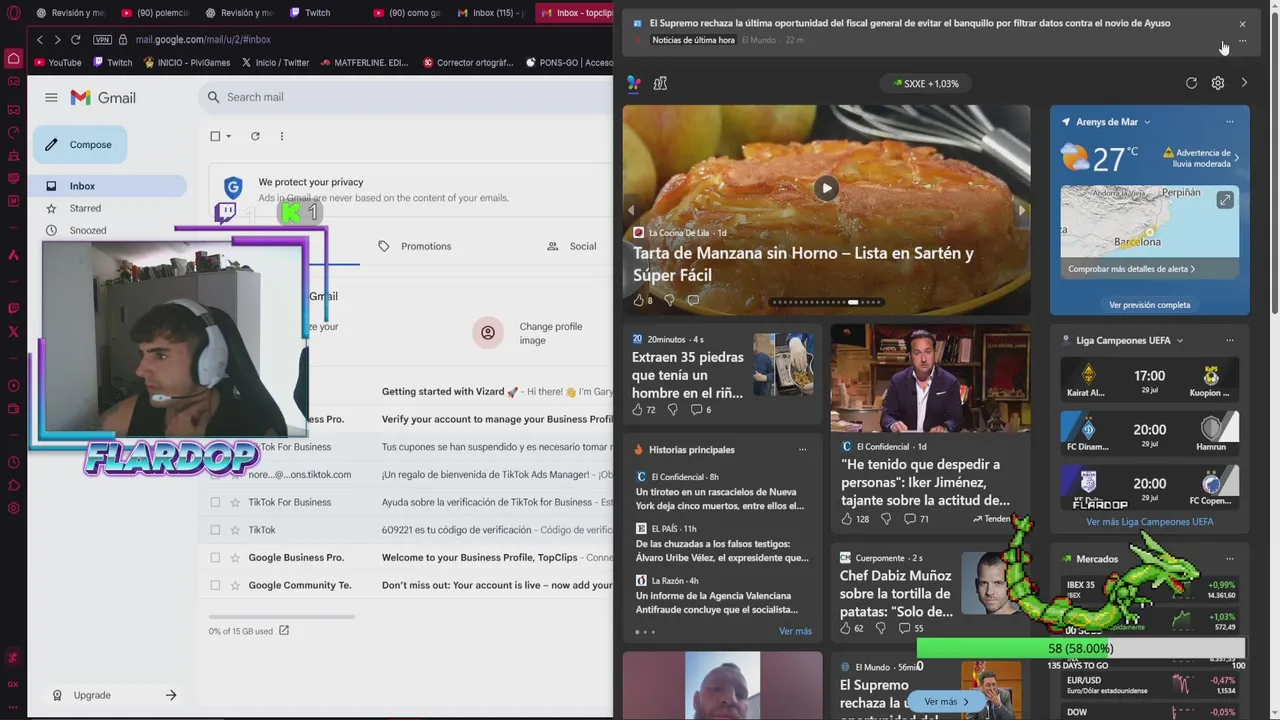Switch to the (90) polemica YouTube tab
Image resolution: width=1280 pixels, height=720 pixels.
[155, 13]
